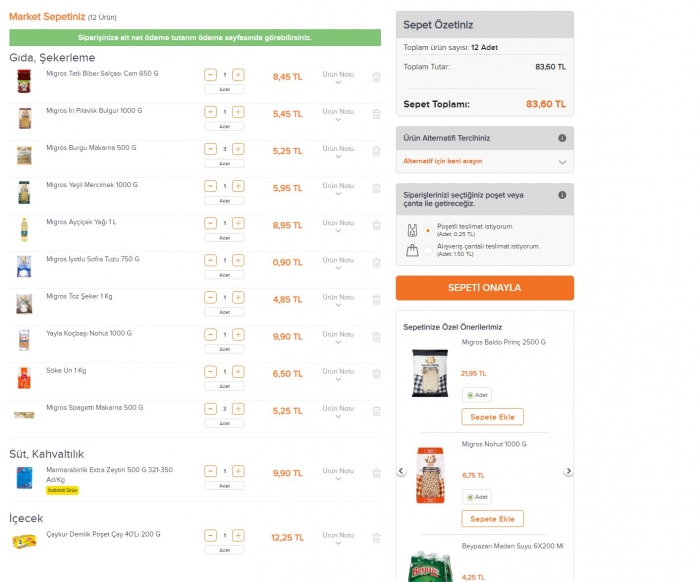Add Migros Nohut 1000 G to cart
This screenshot has width=700, height=582.
pos(492,519)
